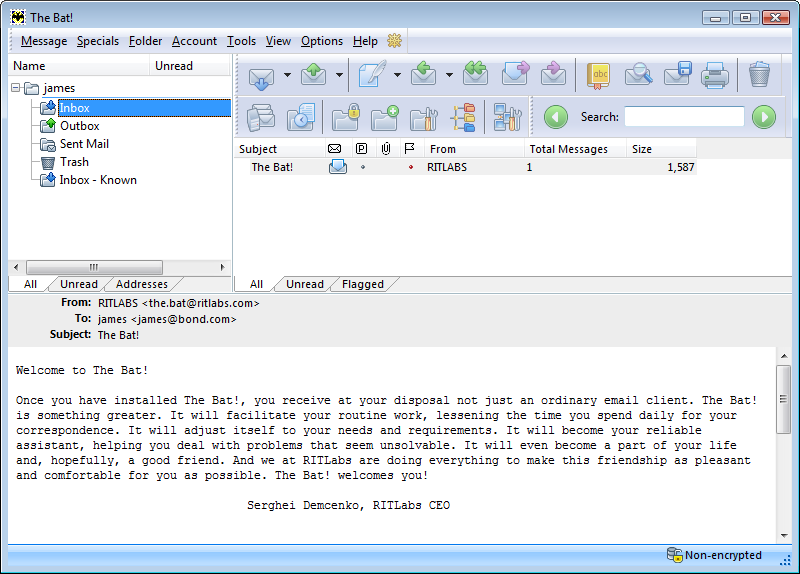
Task: Toggle the parked column header
Action: (x=361, y=149)
